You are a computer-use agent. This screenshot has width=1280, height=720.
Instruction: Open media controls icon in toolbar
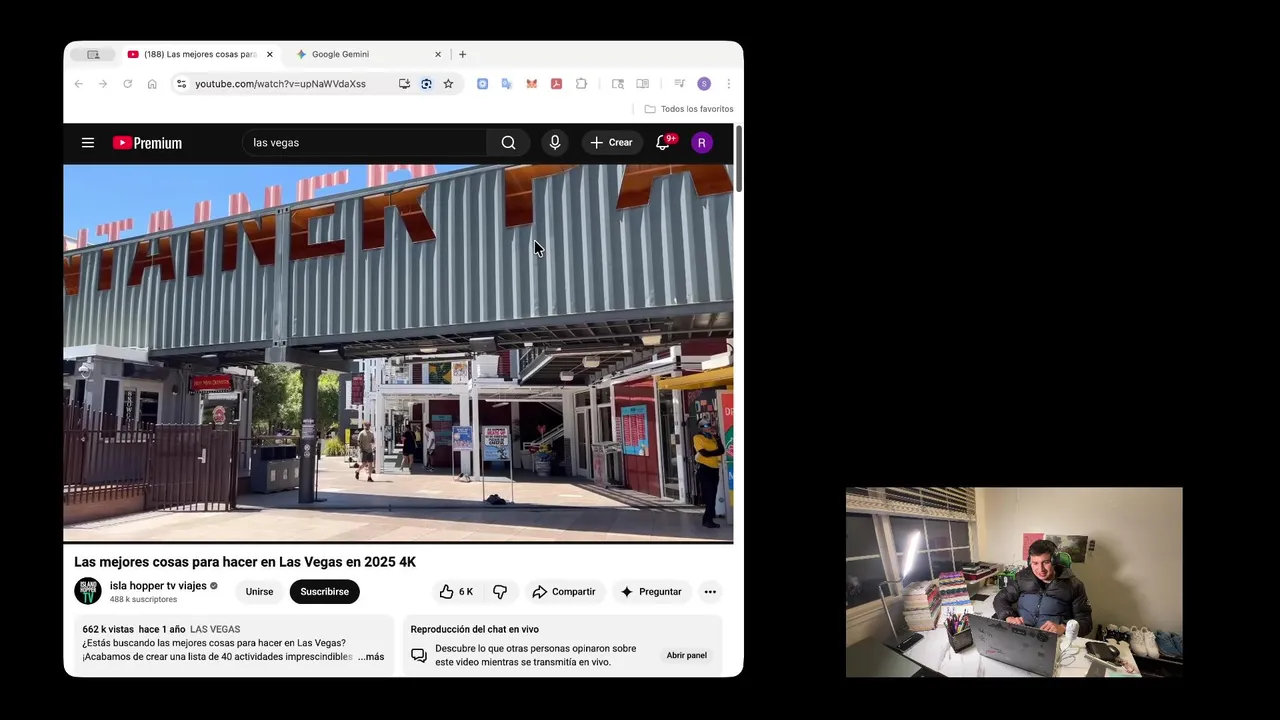(679, 84)
